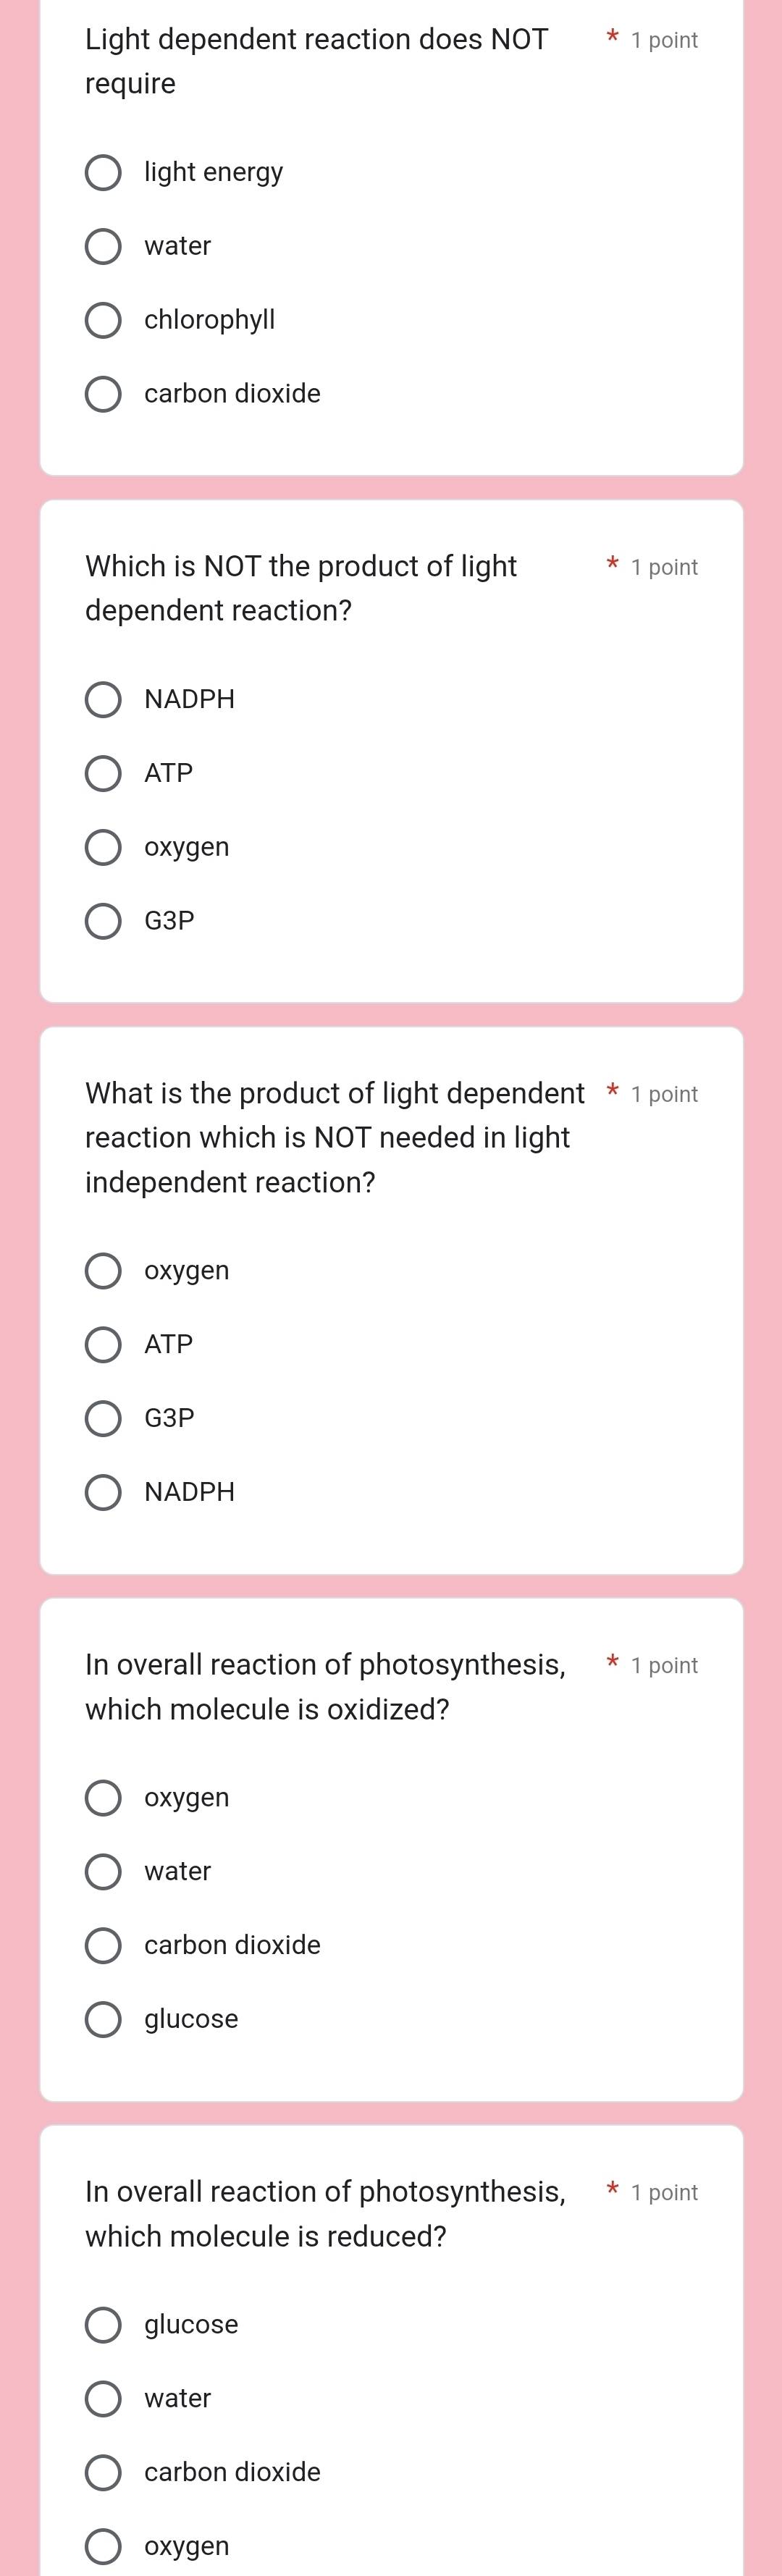Select "oxygen" in the third question
The height and width of the screenshot is (2576, 782).
click(x=103, y=1271)
